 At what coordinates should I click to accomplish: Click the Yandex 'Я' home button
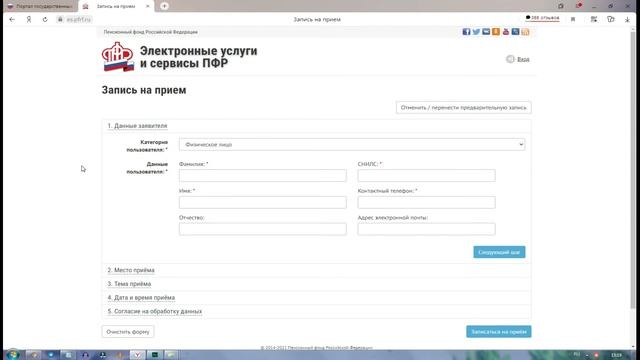tap(29, 19)
